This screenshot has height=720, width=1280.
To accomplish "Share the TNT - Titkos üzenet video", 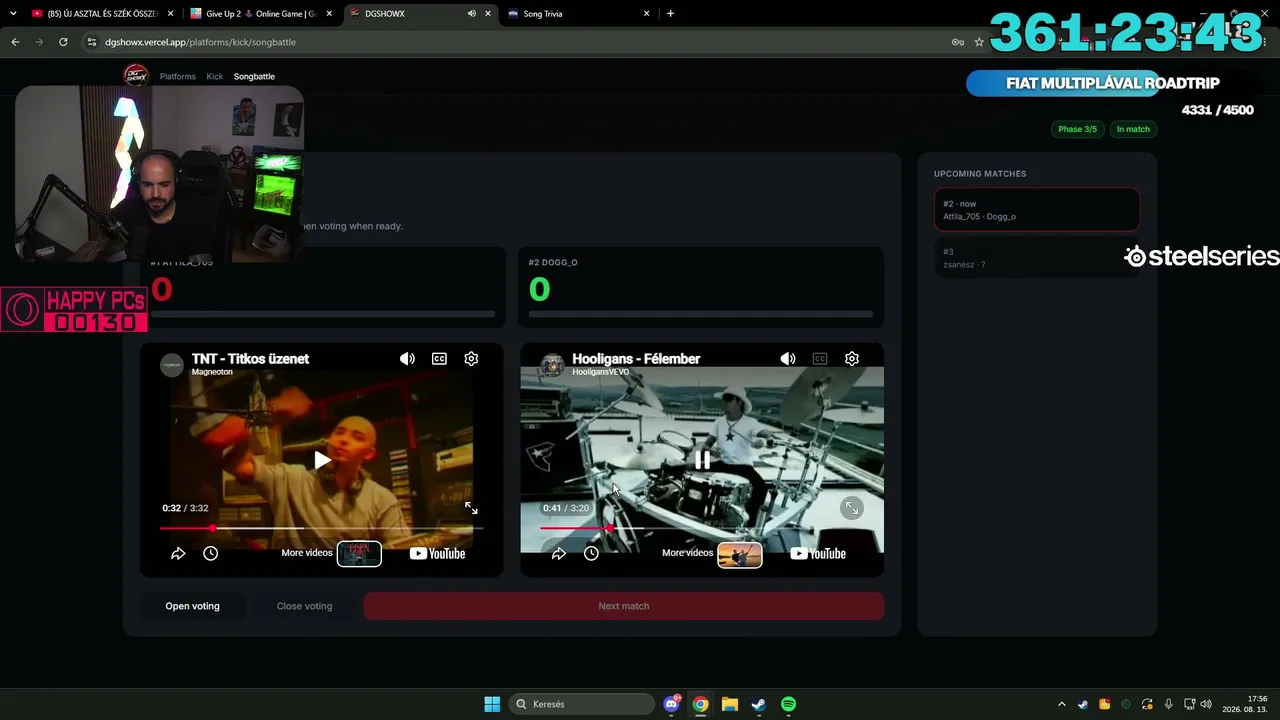I will pyautogui.click(x=178, y=553).
